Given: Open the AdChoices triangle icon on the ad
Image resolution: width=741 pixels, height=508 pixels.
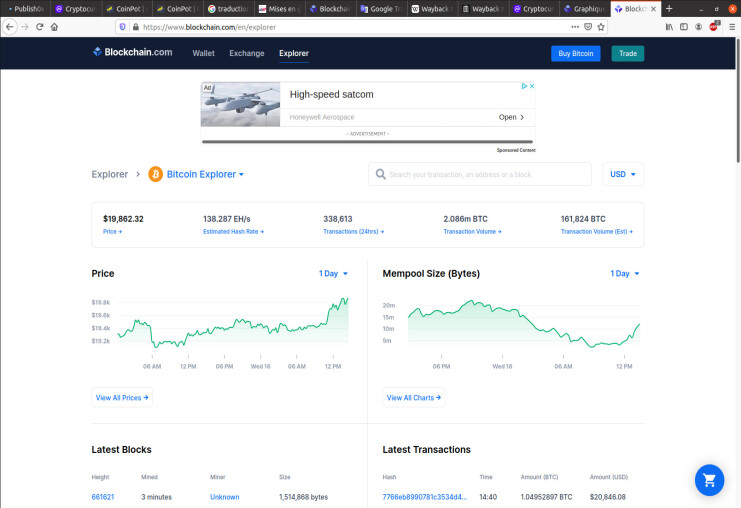Looking at the screenshot, I should tap(524, 86).
